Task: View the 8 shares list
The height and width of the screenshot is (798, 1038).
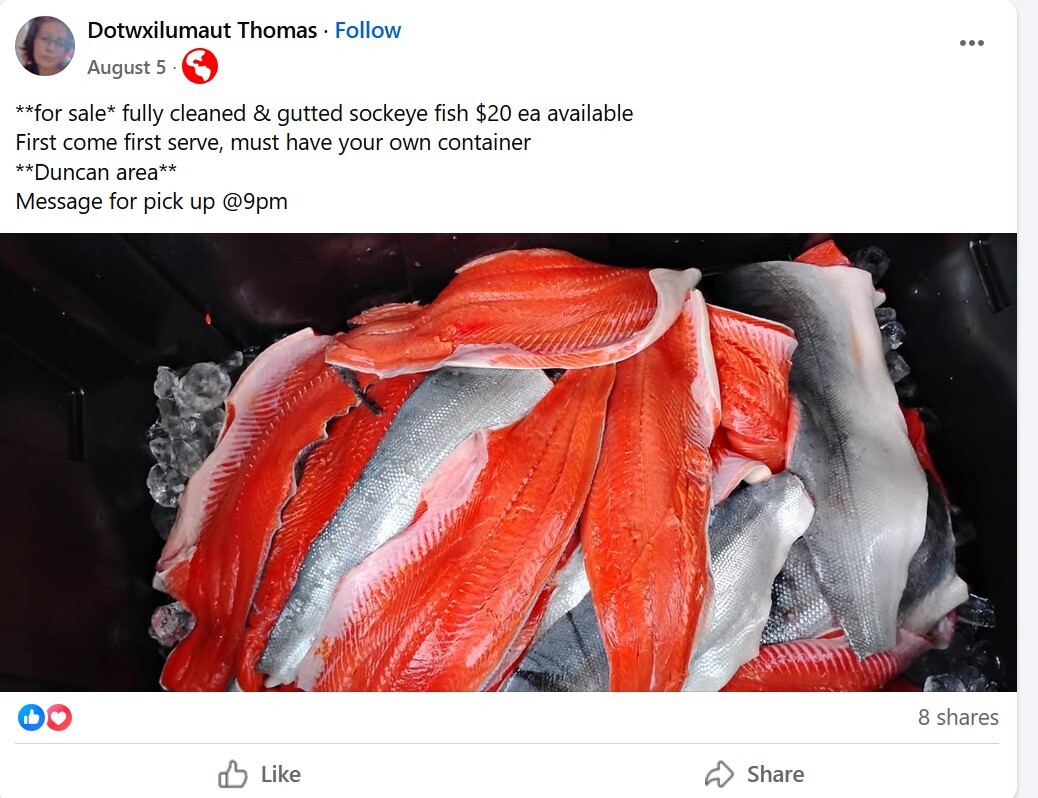Action: 958,717
